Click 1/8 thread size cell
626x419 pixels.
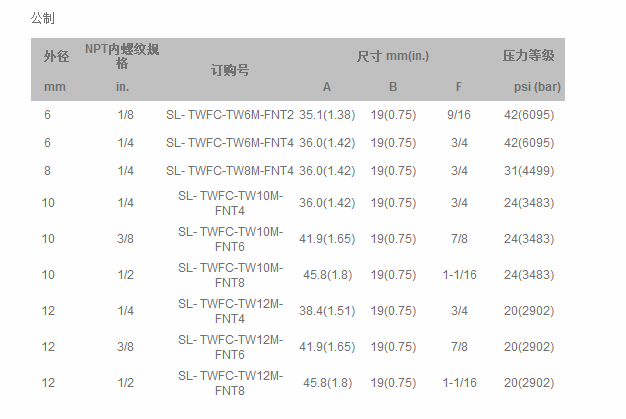point(125,115)
